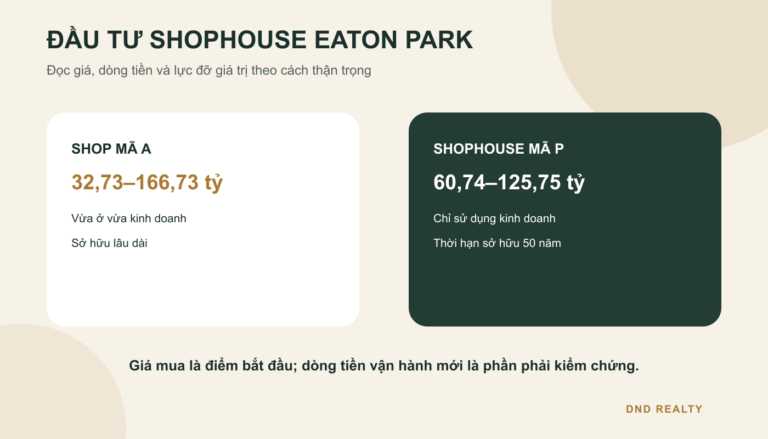The image size is (768, 439).
Task: Select the word SHOPHOUSE in the main title
Action: [228, 40]
